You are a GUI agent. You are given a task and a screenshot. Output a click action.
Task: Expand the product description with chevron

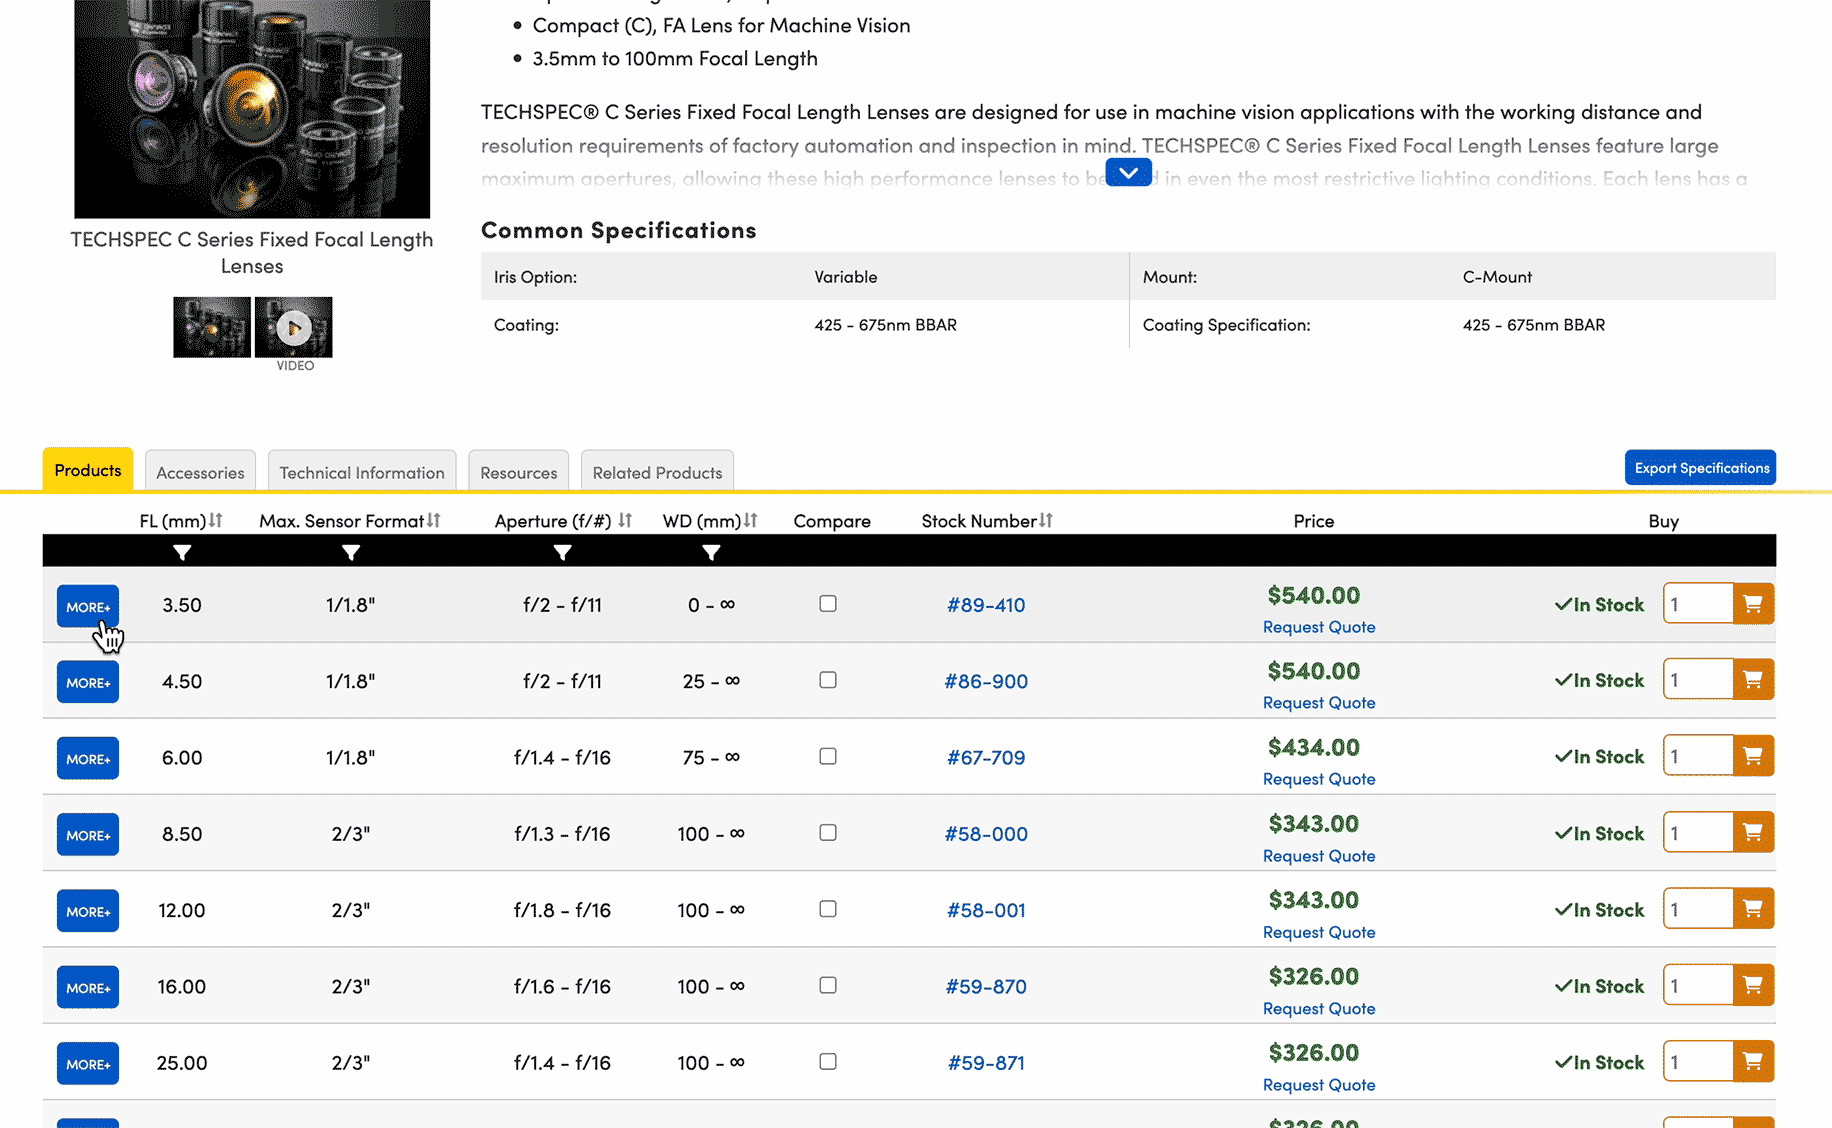[x=1128, y=173]
